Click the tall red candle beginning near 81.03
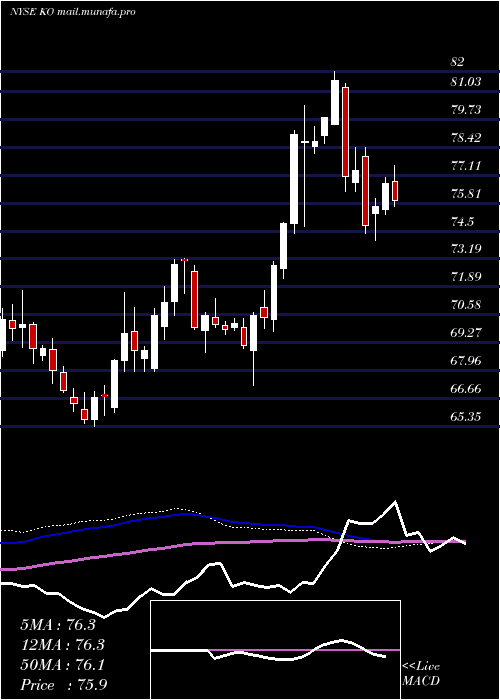500x700 pixels. pyautogui.click(x=345, y=132)
